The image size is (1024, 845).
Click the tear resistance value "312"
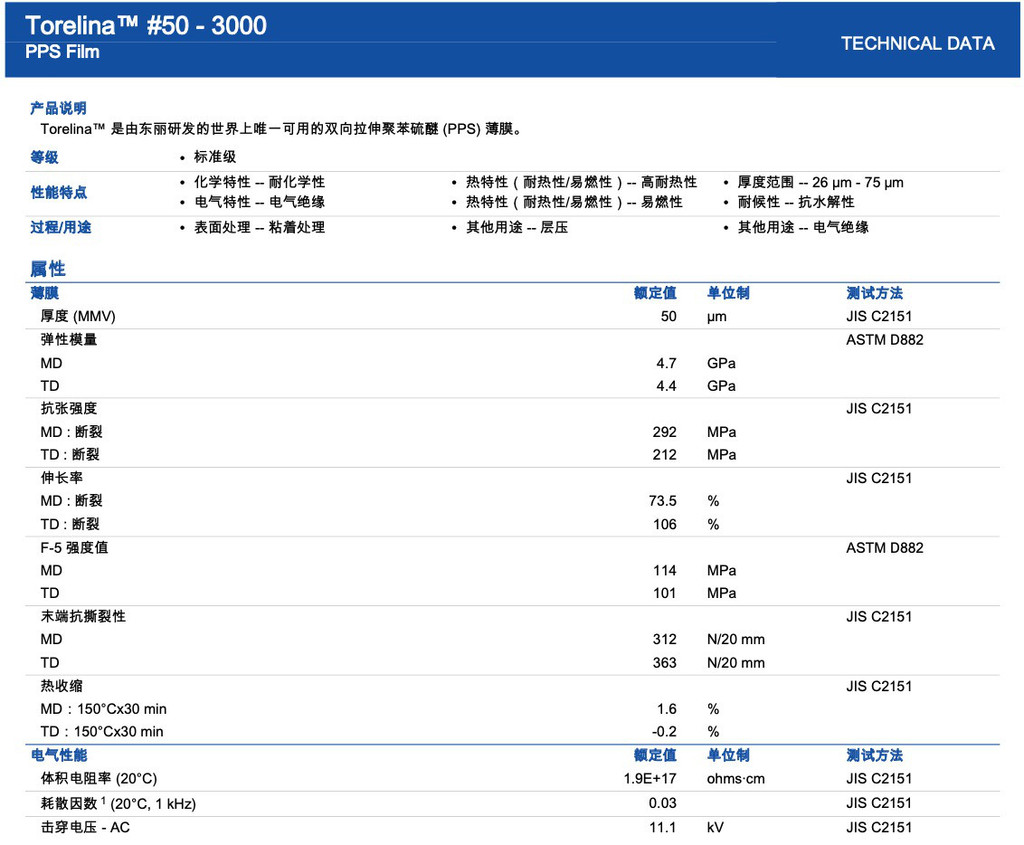665,639
